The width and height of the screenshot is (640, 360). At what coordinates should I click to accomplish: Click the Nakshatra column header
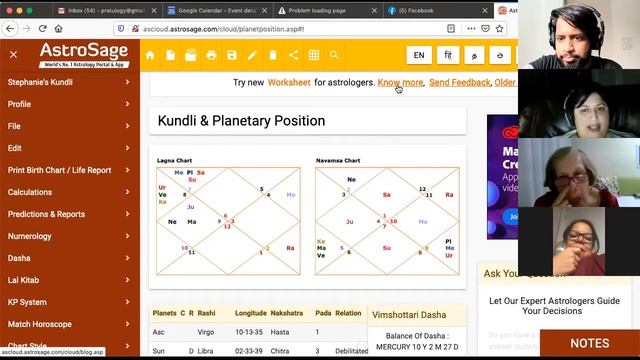(287, 313)
